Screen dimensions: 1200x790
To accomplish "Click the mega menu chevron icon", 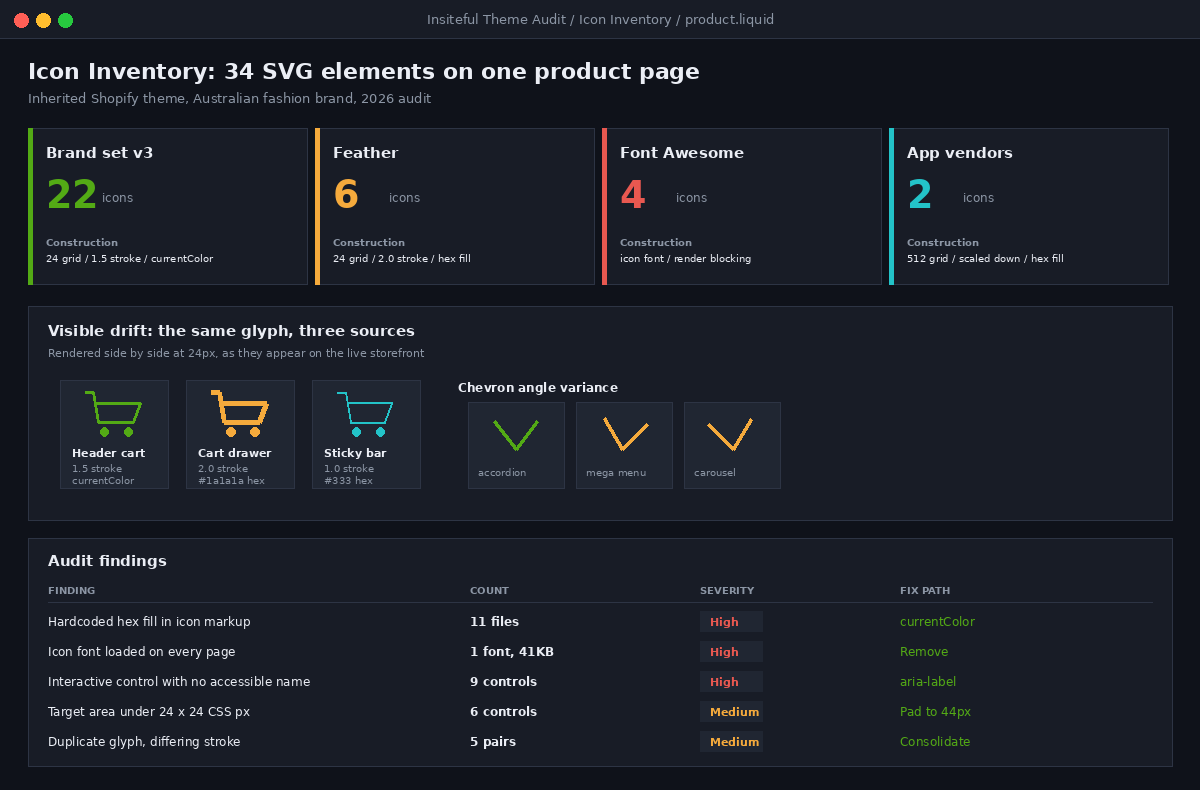I will 626,435.
